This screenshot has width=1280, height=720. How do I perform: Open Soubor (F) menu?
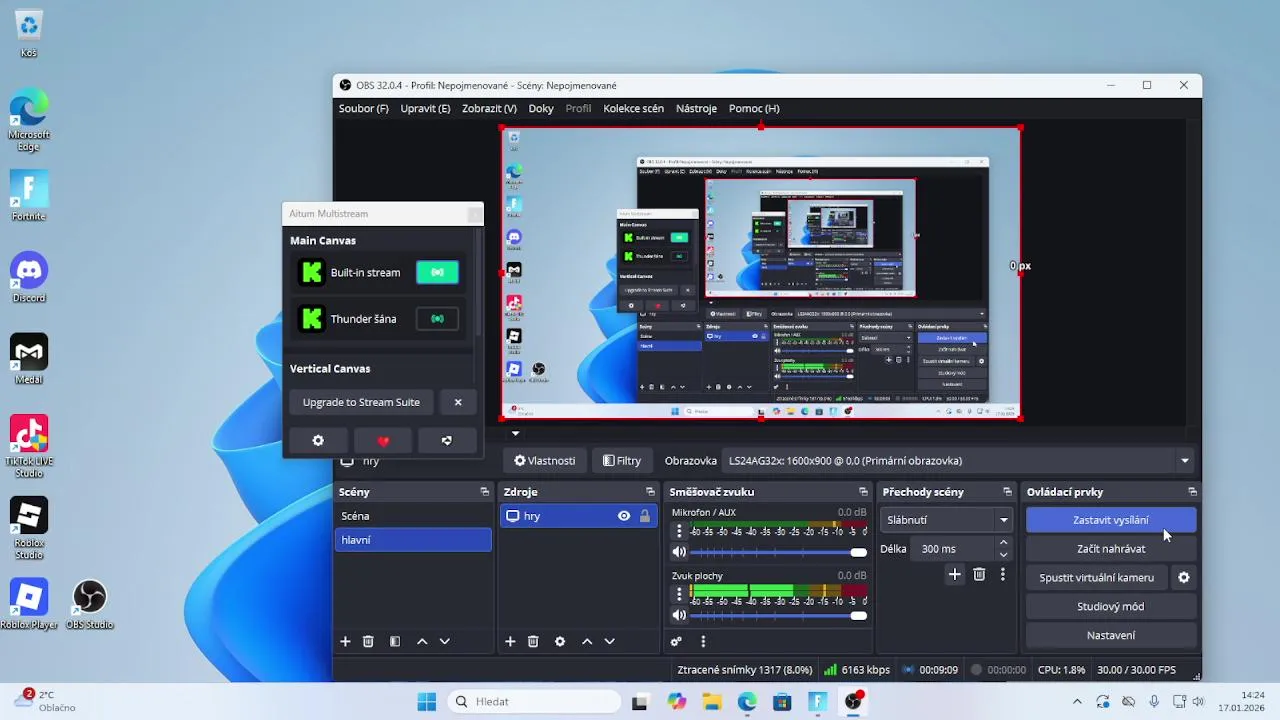click(x=363, y=108)
